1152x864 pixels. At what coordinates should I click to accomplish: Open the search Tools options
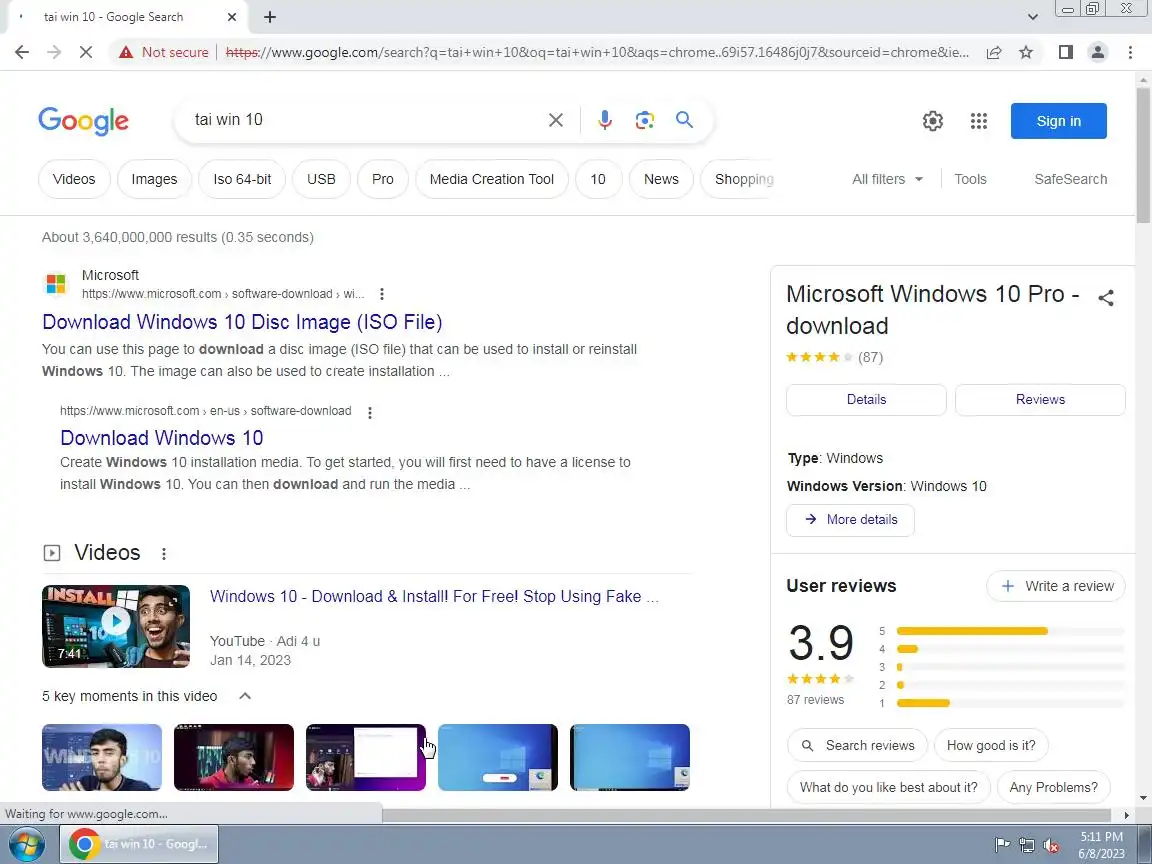pos(970,179)
